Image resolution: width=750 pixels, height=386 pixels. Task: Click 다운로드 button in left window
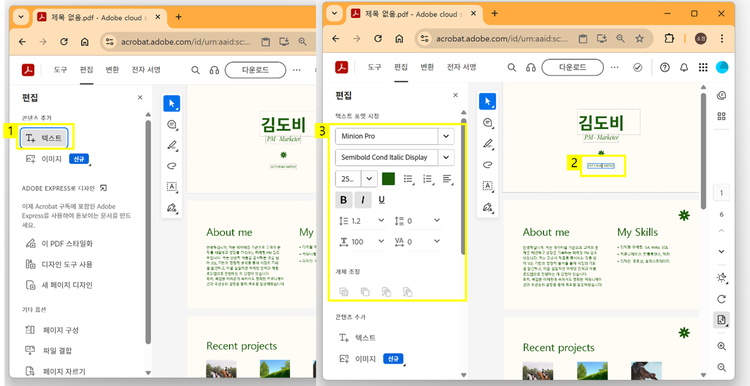pos(255,70)
